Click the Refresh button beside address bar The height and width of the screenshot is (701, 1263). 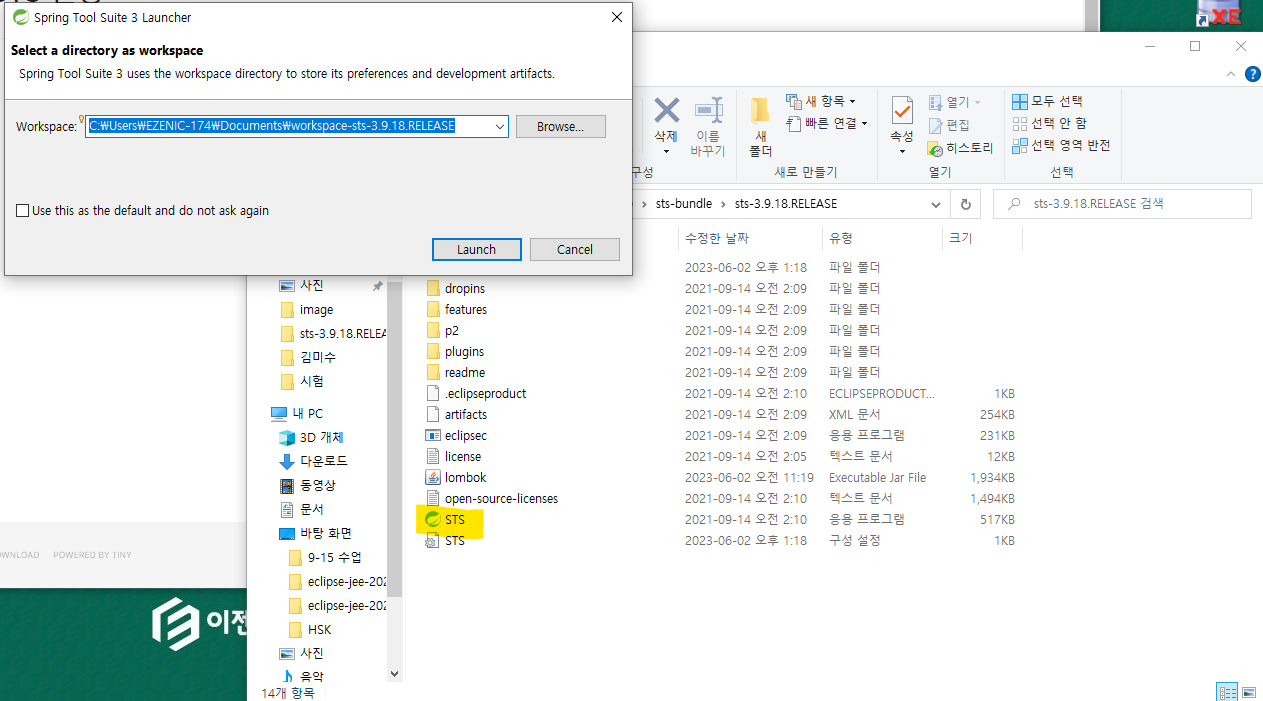pos(965,204)
